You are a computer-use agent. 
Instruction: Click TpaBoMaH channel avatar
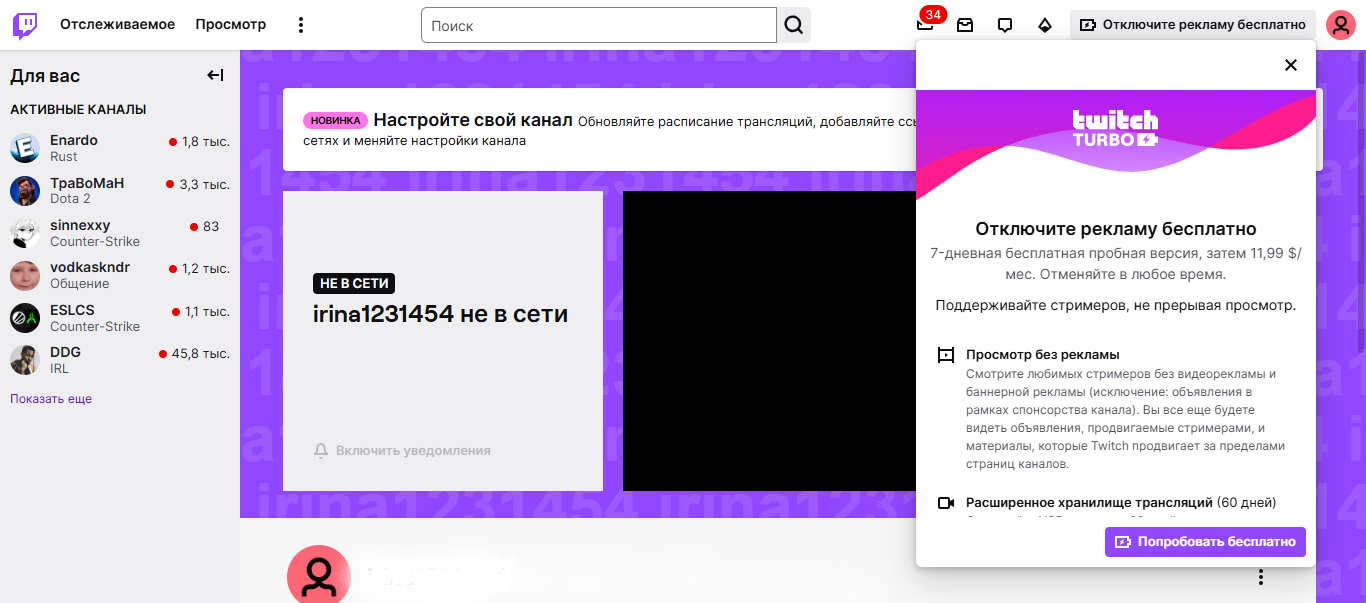click(x=25, y=191)
